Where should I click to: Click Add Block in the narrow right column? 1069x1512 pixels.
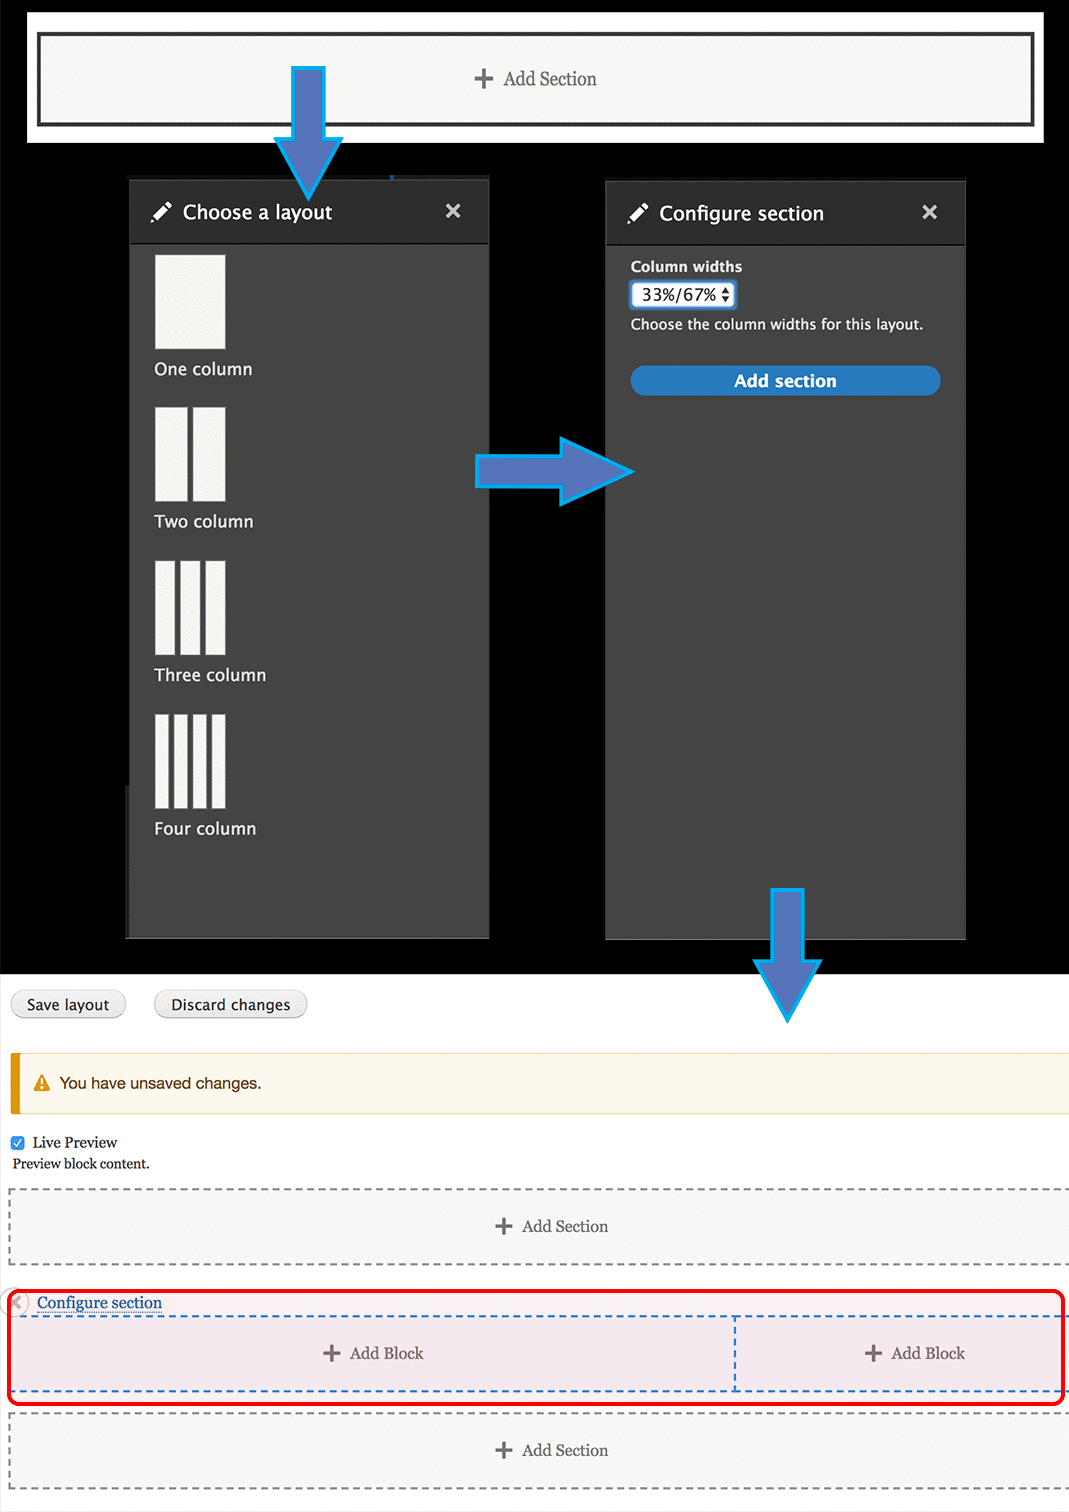click(913, 1353)
